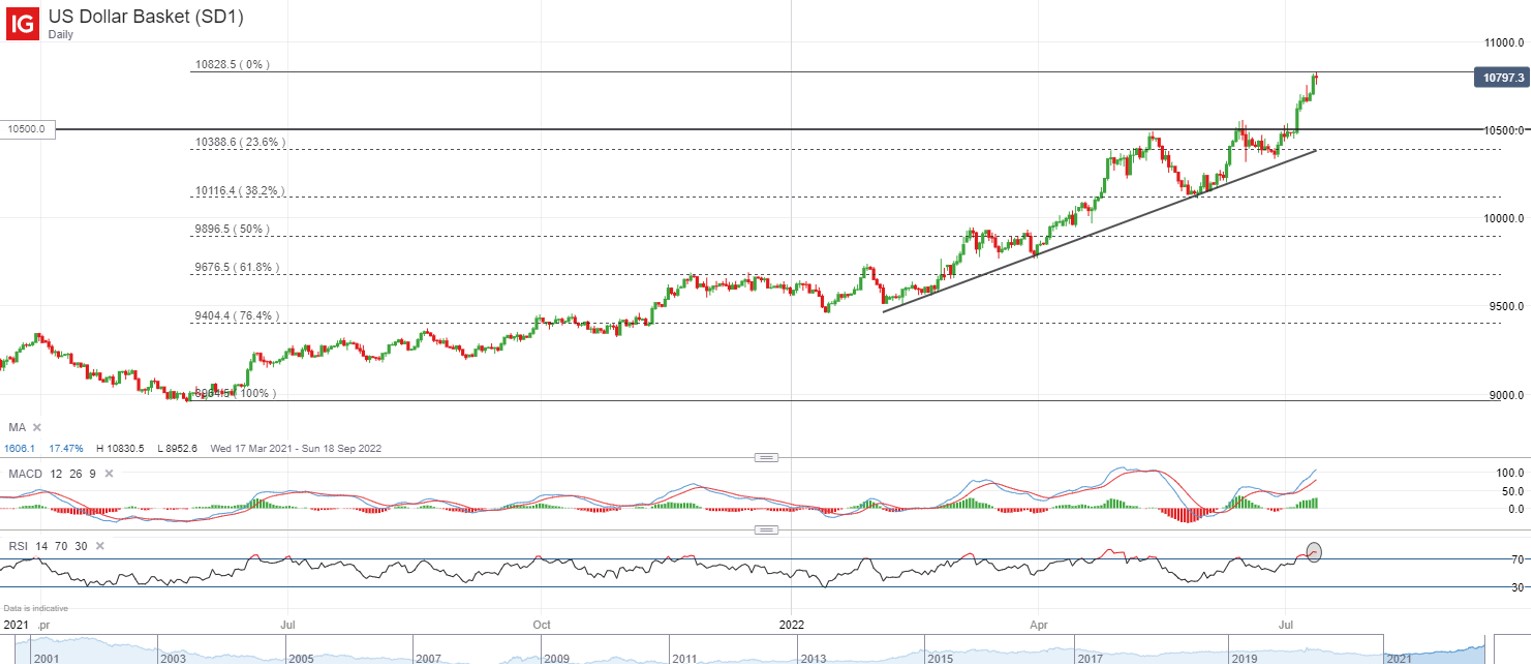
Task: Click the L 8952.6 low value
Action: (179, 449)
